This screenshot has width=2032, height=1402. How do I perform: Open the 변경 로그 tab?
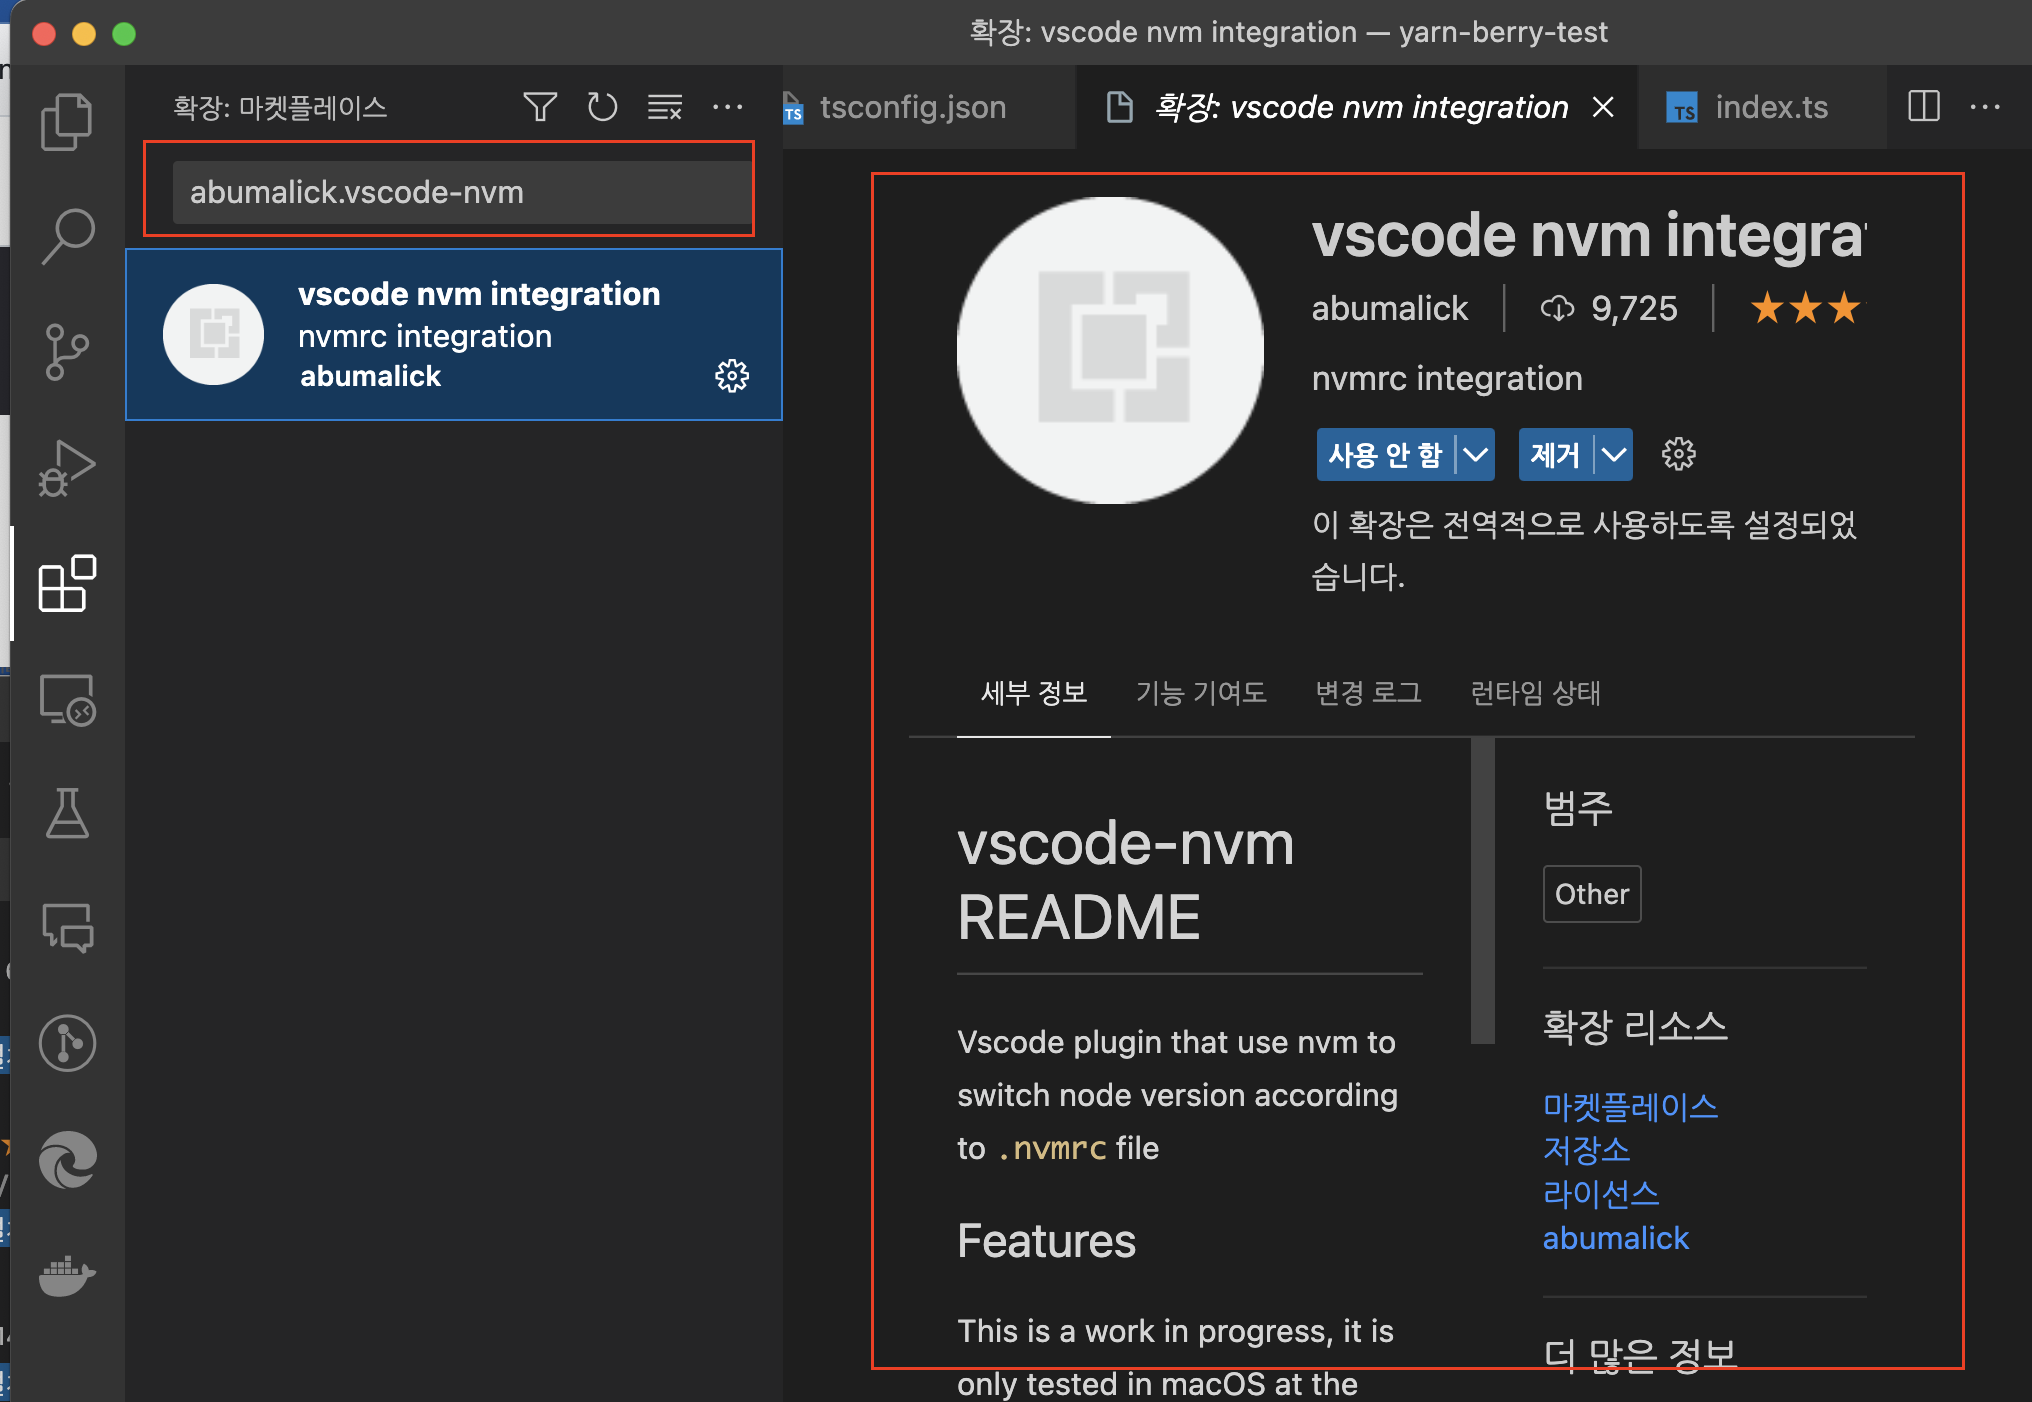[1368, 693]
